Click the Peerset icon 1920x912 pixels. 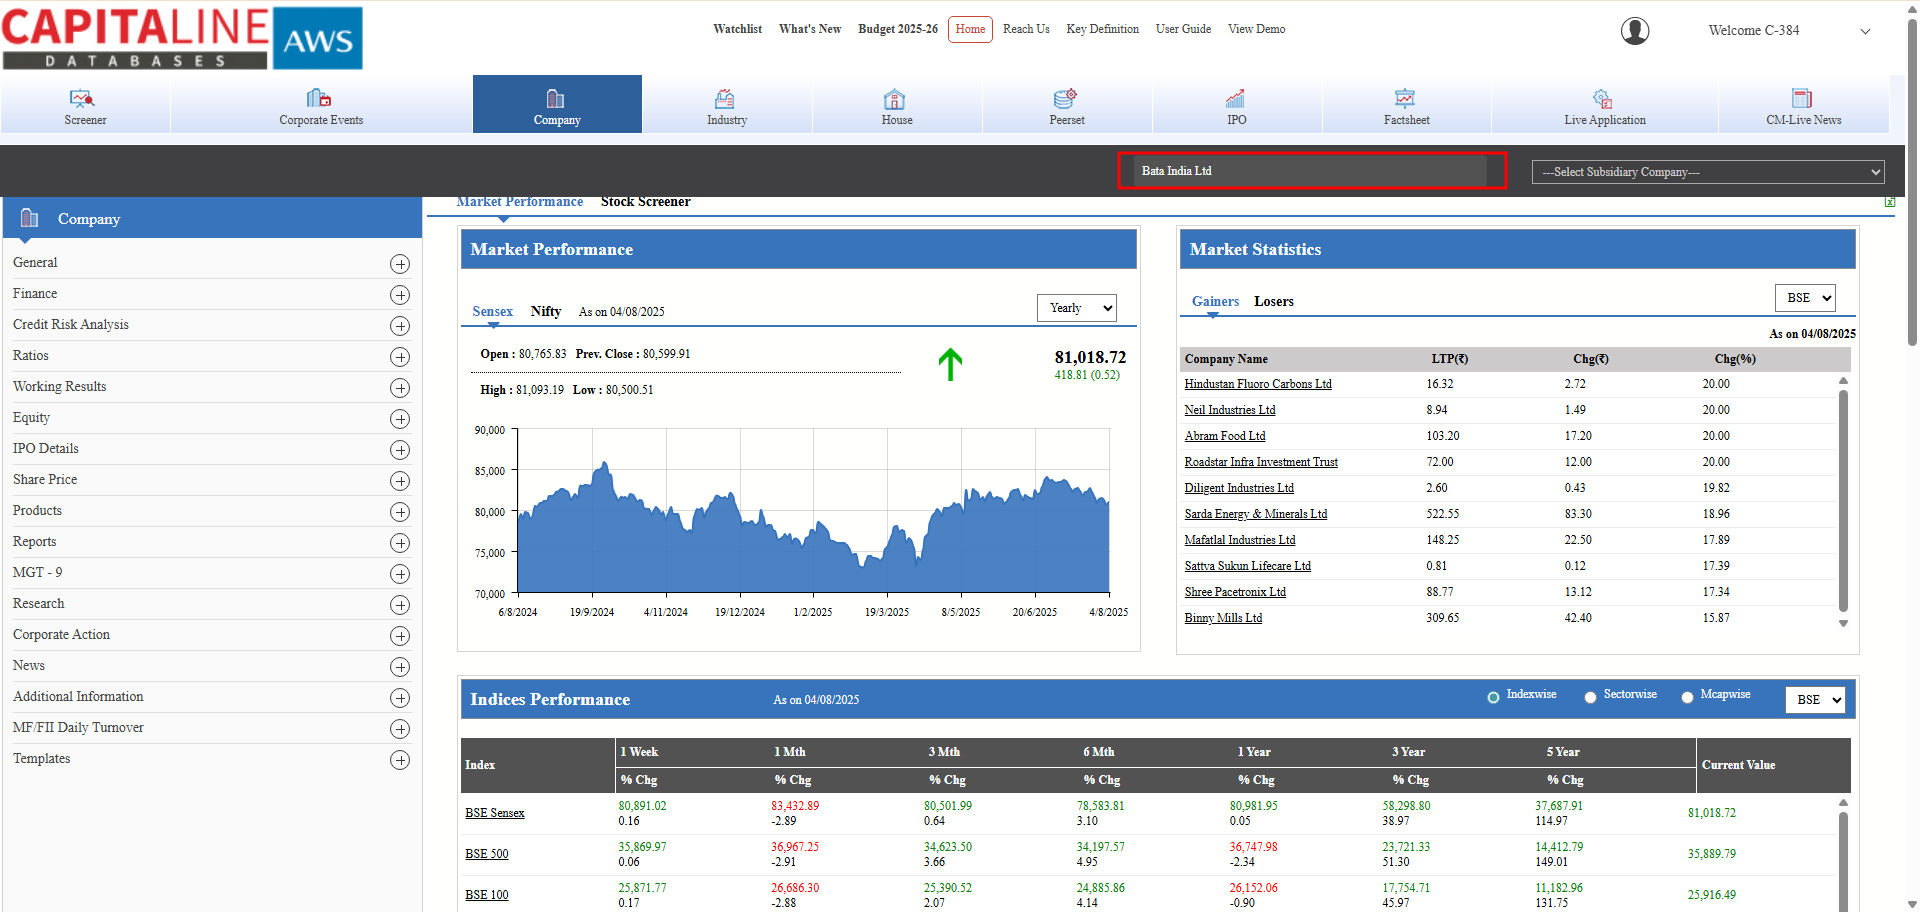[x=1065, y=98]
